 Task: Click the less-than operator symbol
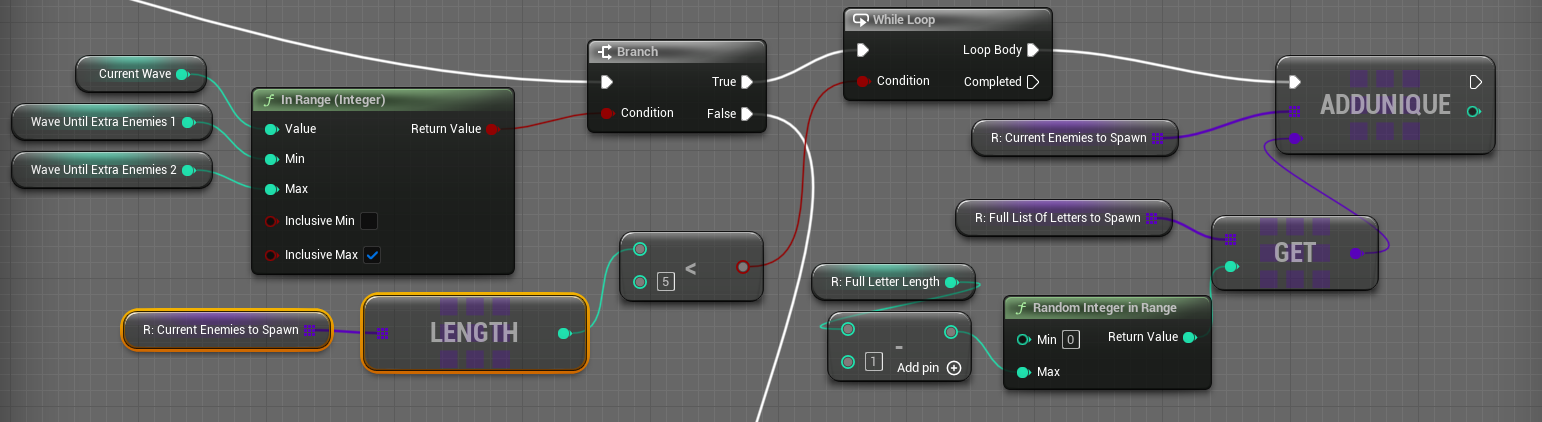pyautogui.click(x=691, y=268)
